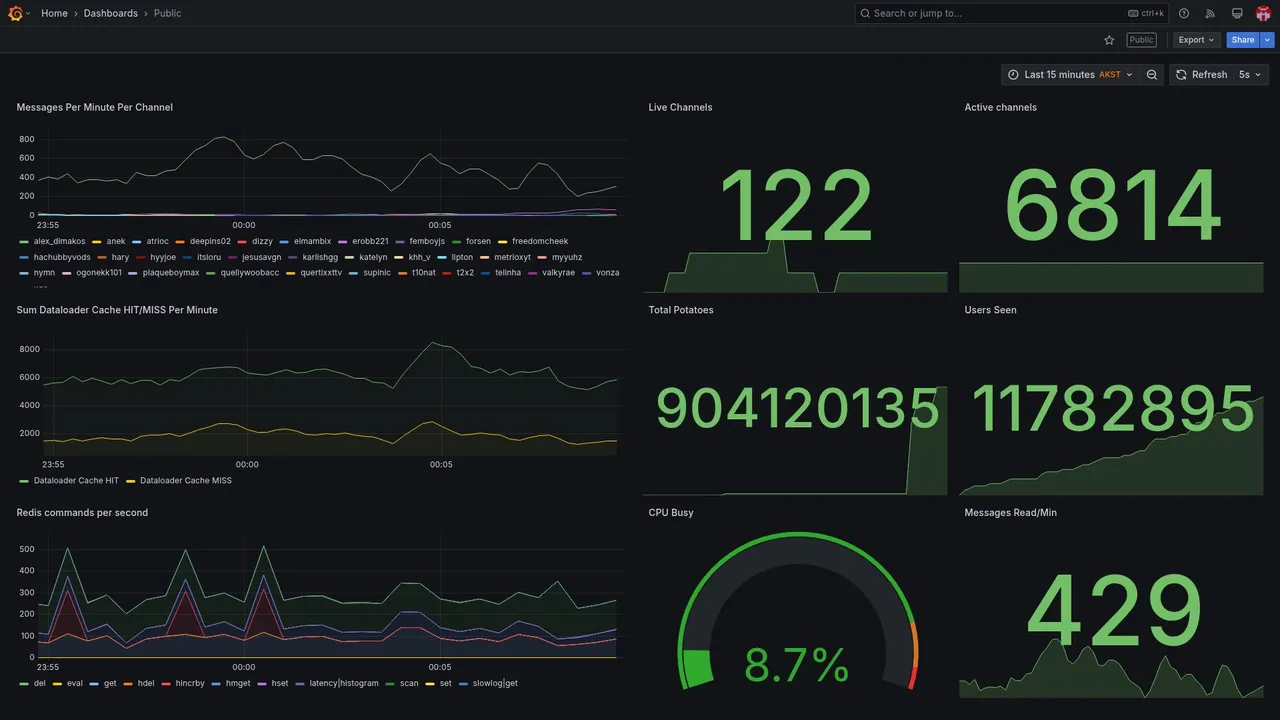Image resolution: width=1280 pixels, height=720 pixels.
Task: Go to Dashboards in the breadcrumb
Action: [x=111, y=13]
